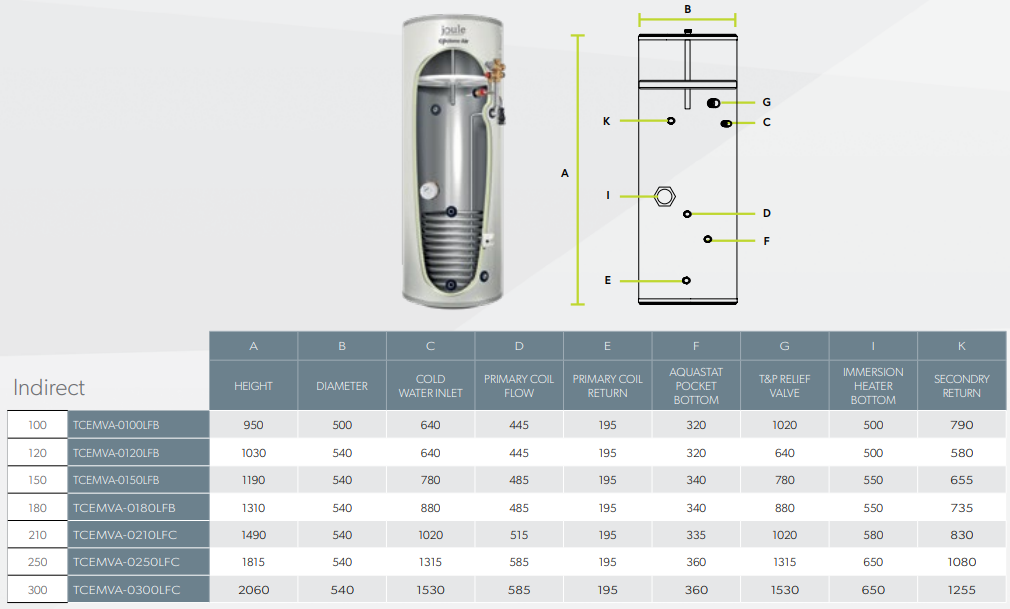This screenshot has height=609, width=1010.
Task: Click the Indirect section heading
Action: [49, 387]
